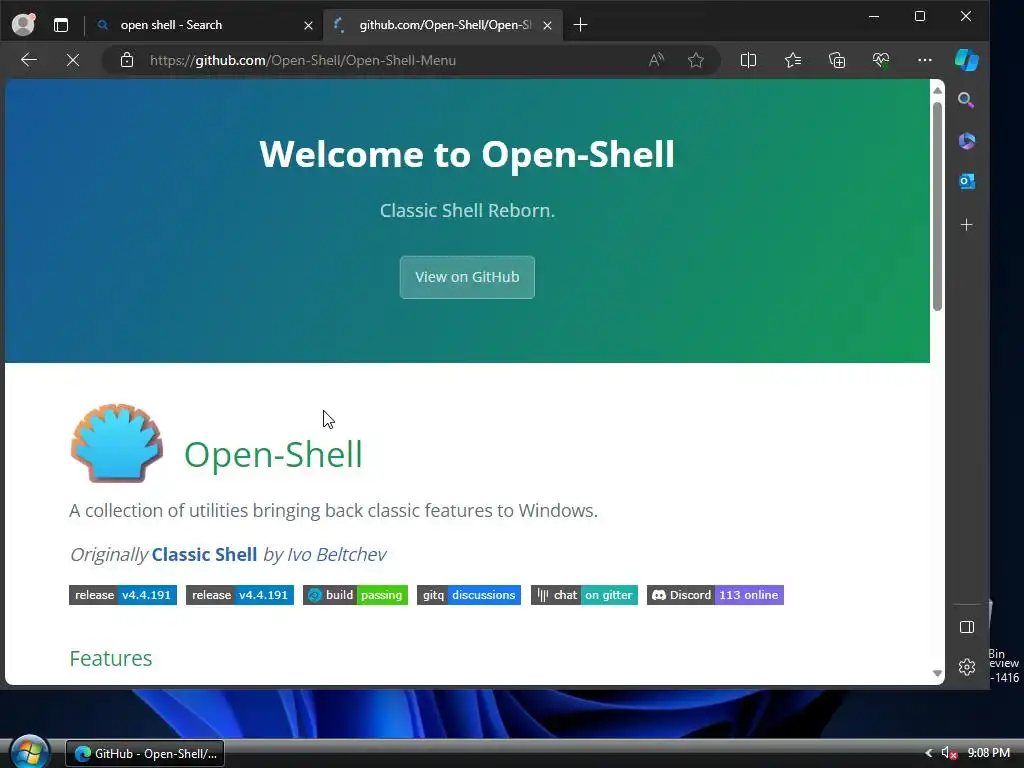Open the Copilot icon
Viewport: 1024px width, 768px height.
click(x=967, y=60)
